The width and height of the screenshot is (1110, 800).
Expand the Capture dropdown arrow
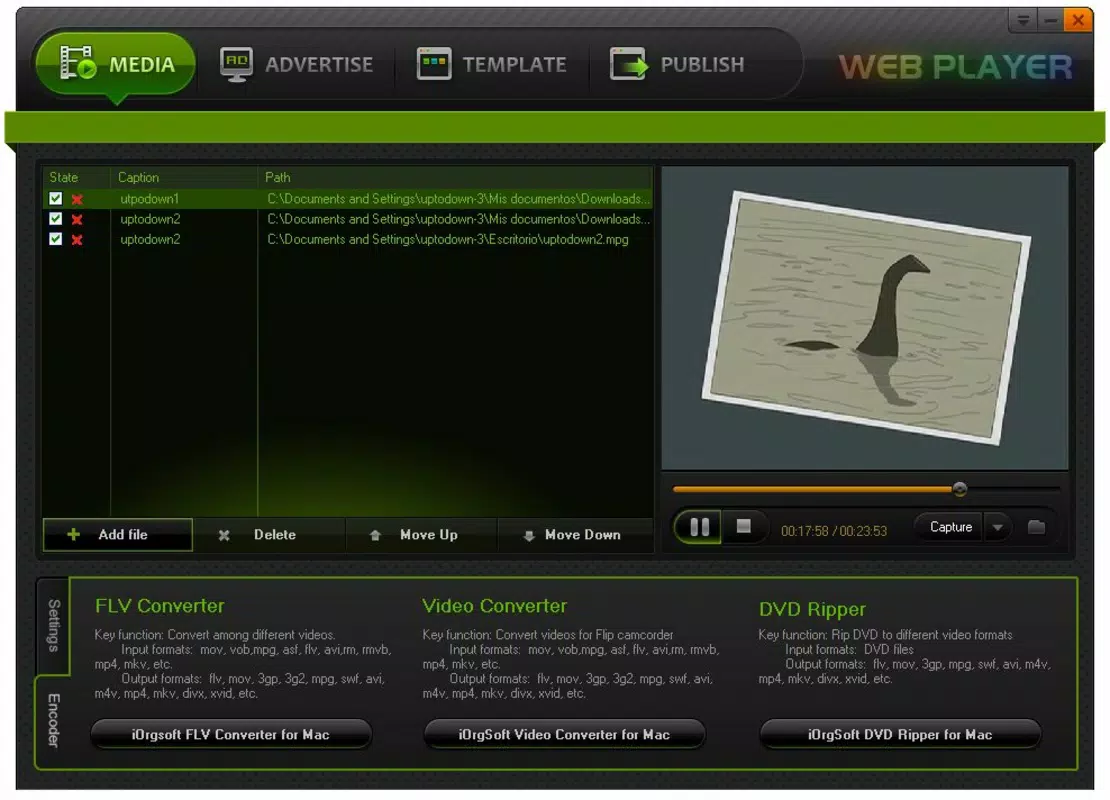[997, 527]
